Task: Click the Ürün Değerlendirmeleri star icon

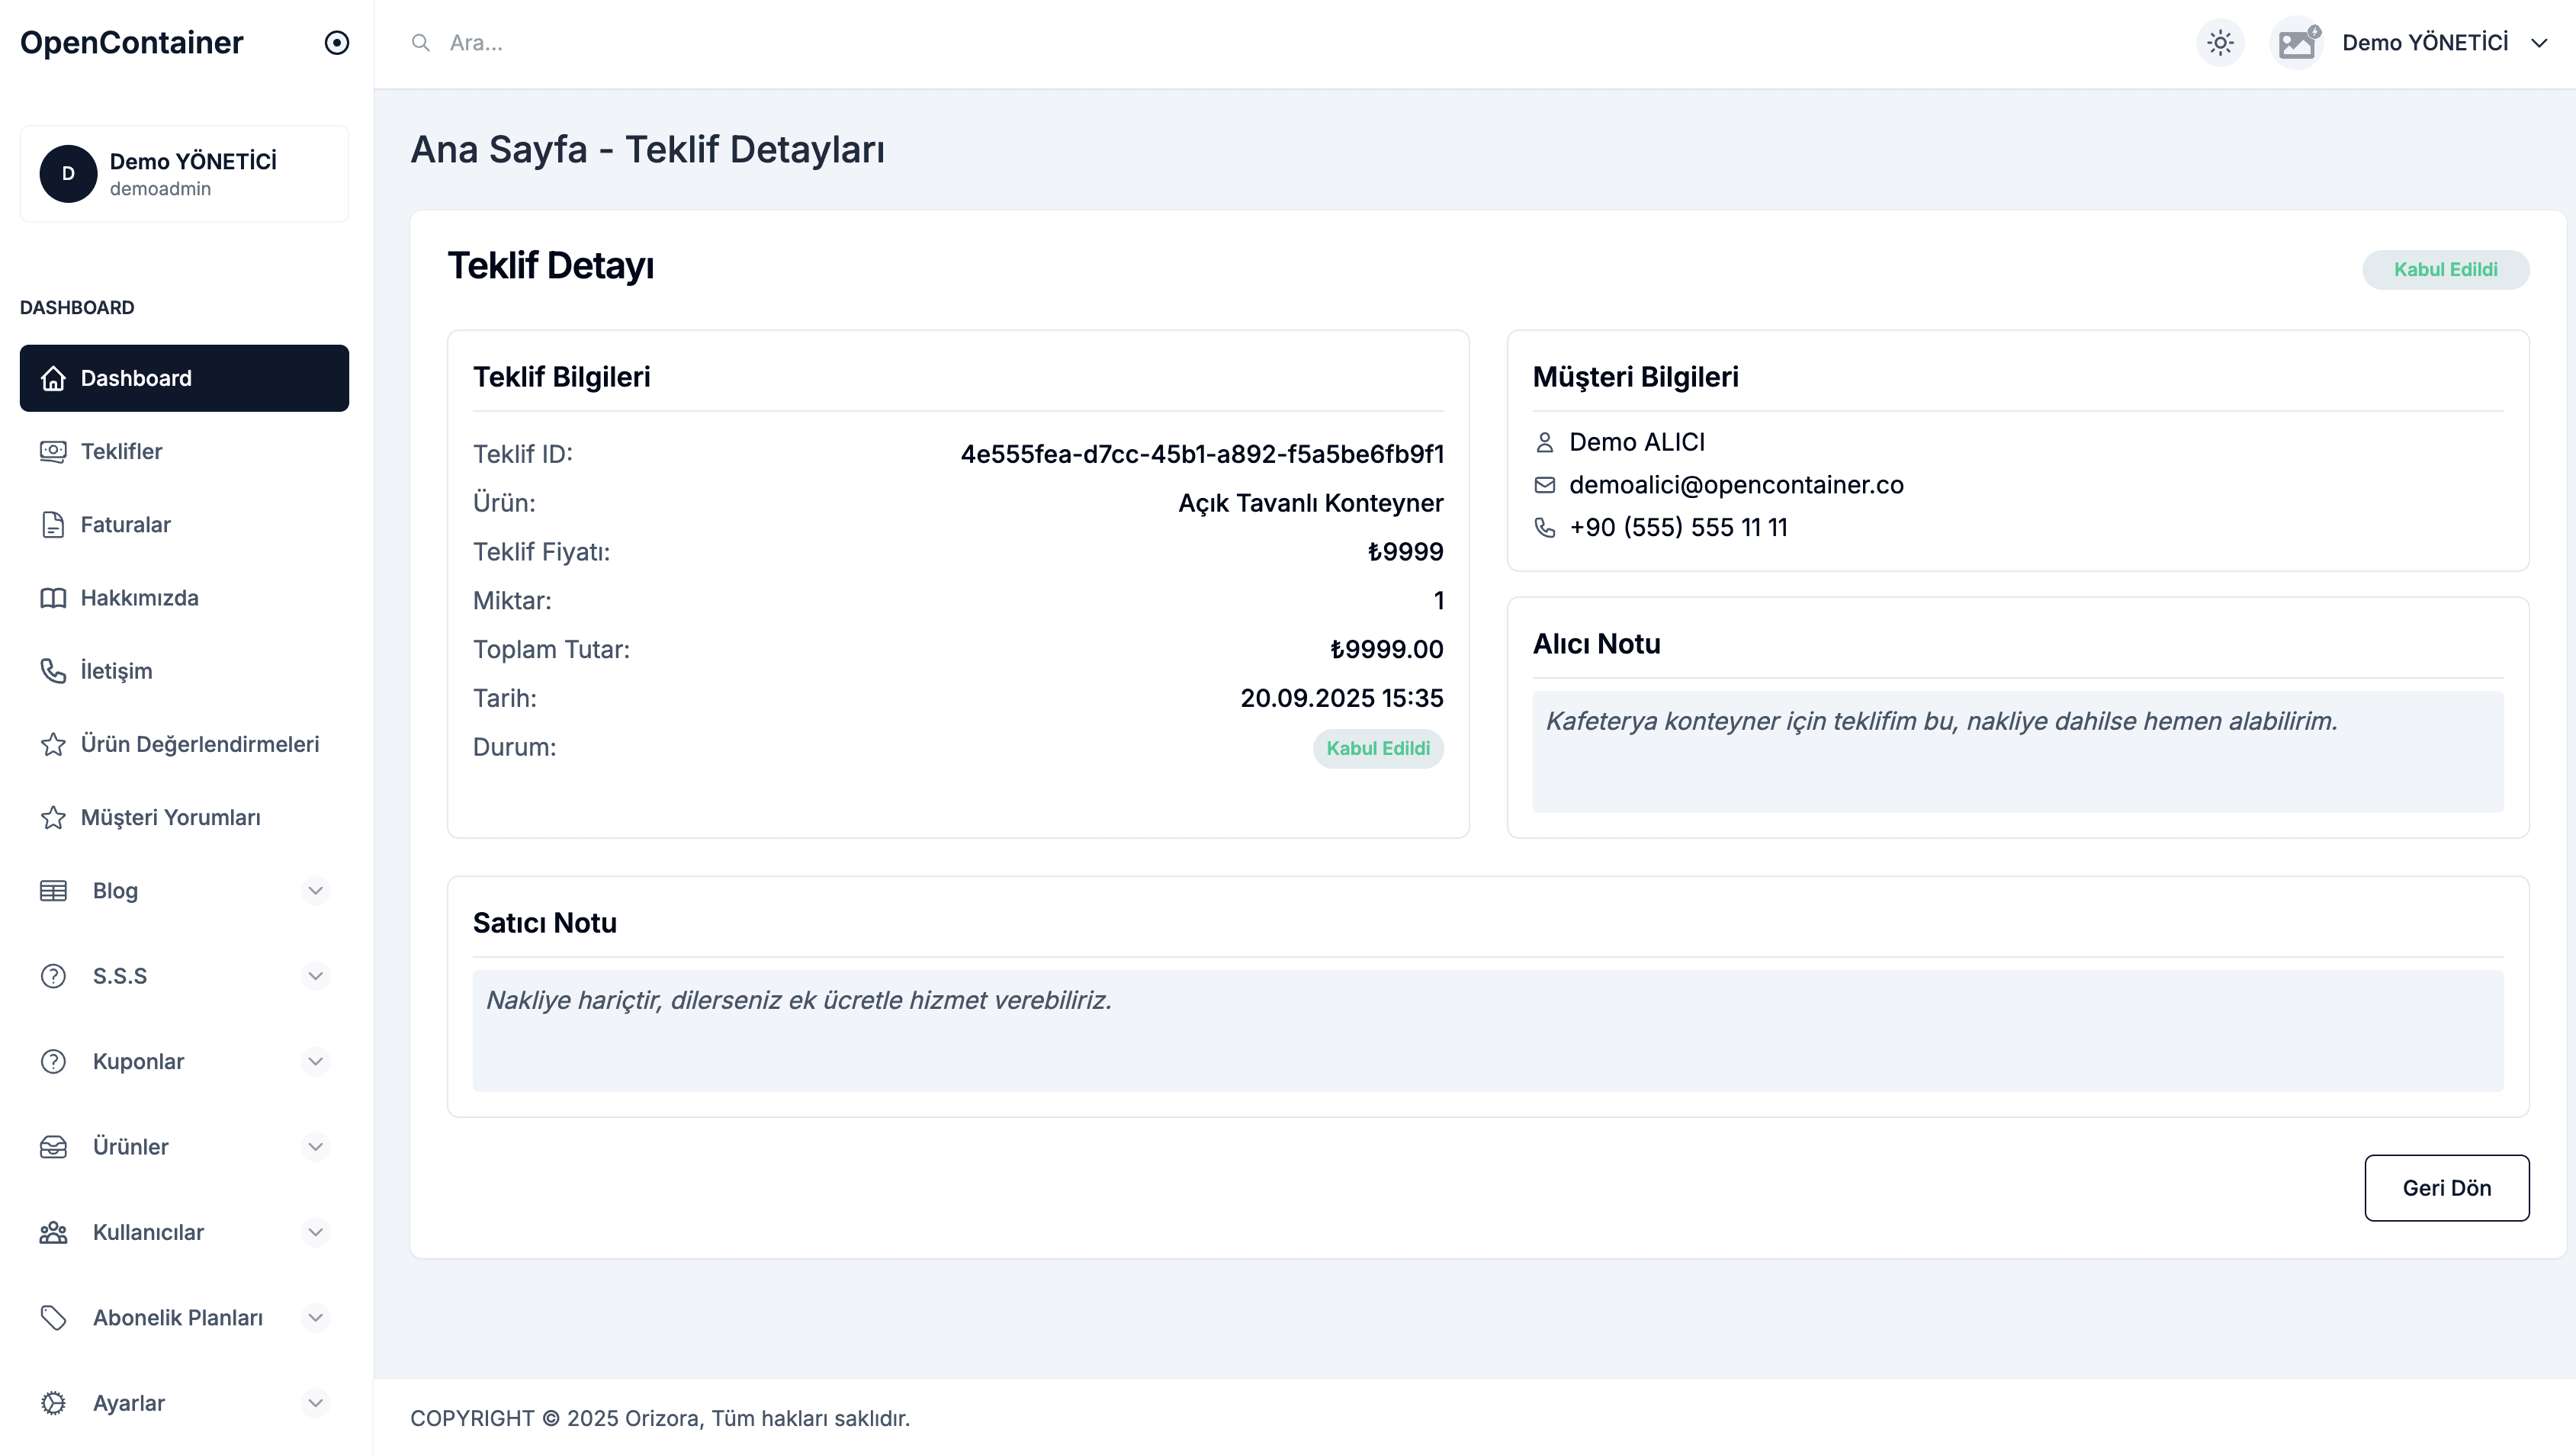Action: click(x=53, y=744)
